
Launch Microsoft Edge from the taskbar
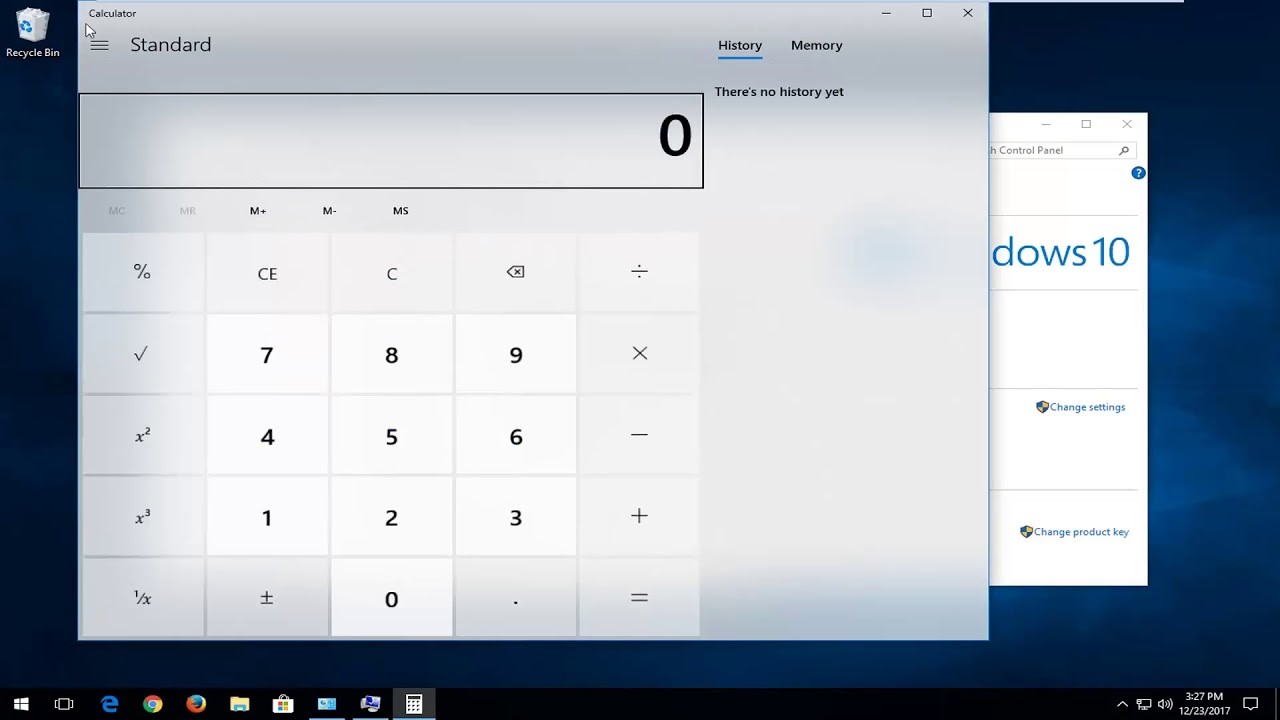[x=110, y=704]
